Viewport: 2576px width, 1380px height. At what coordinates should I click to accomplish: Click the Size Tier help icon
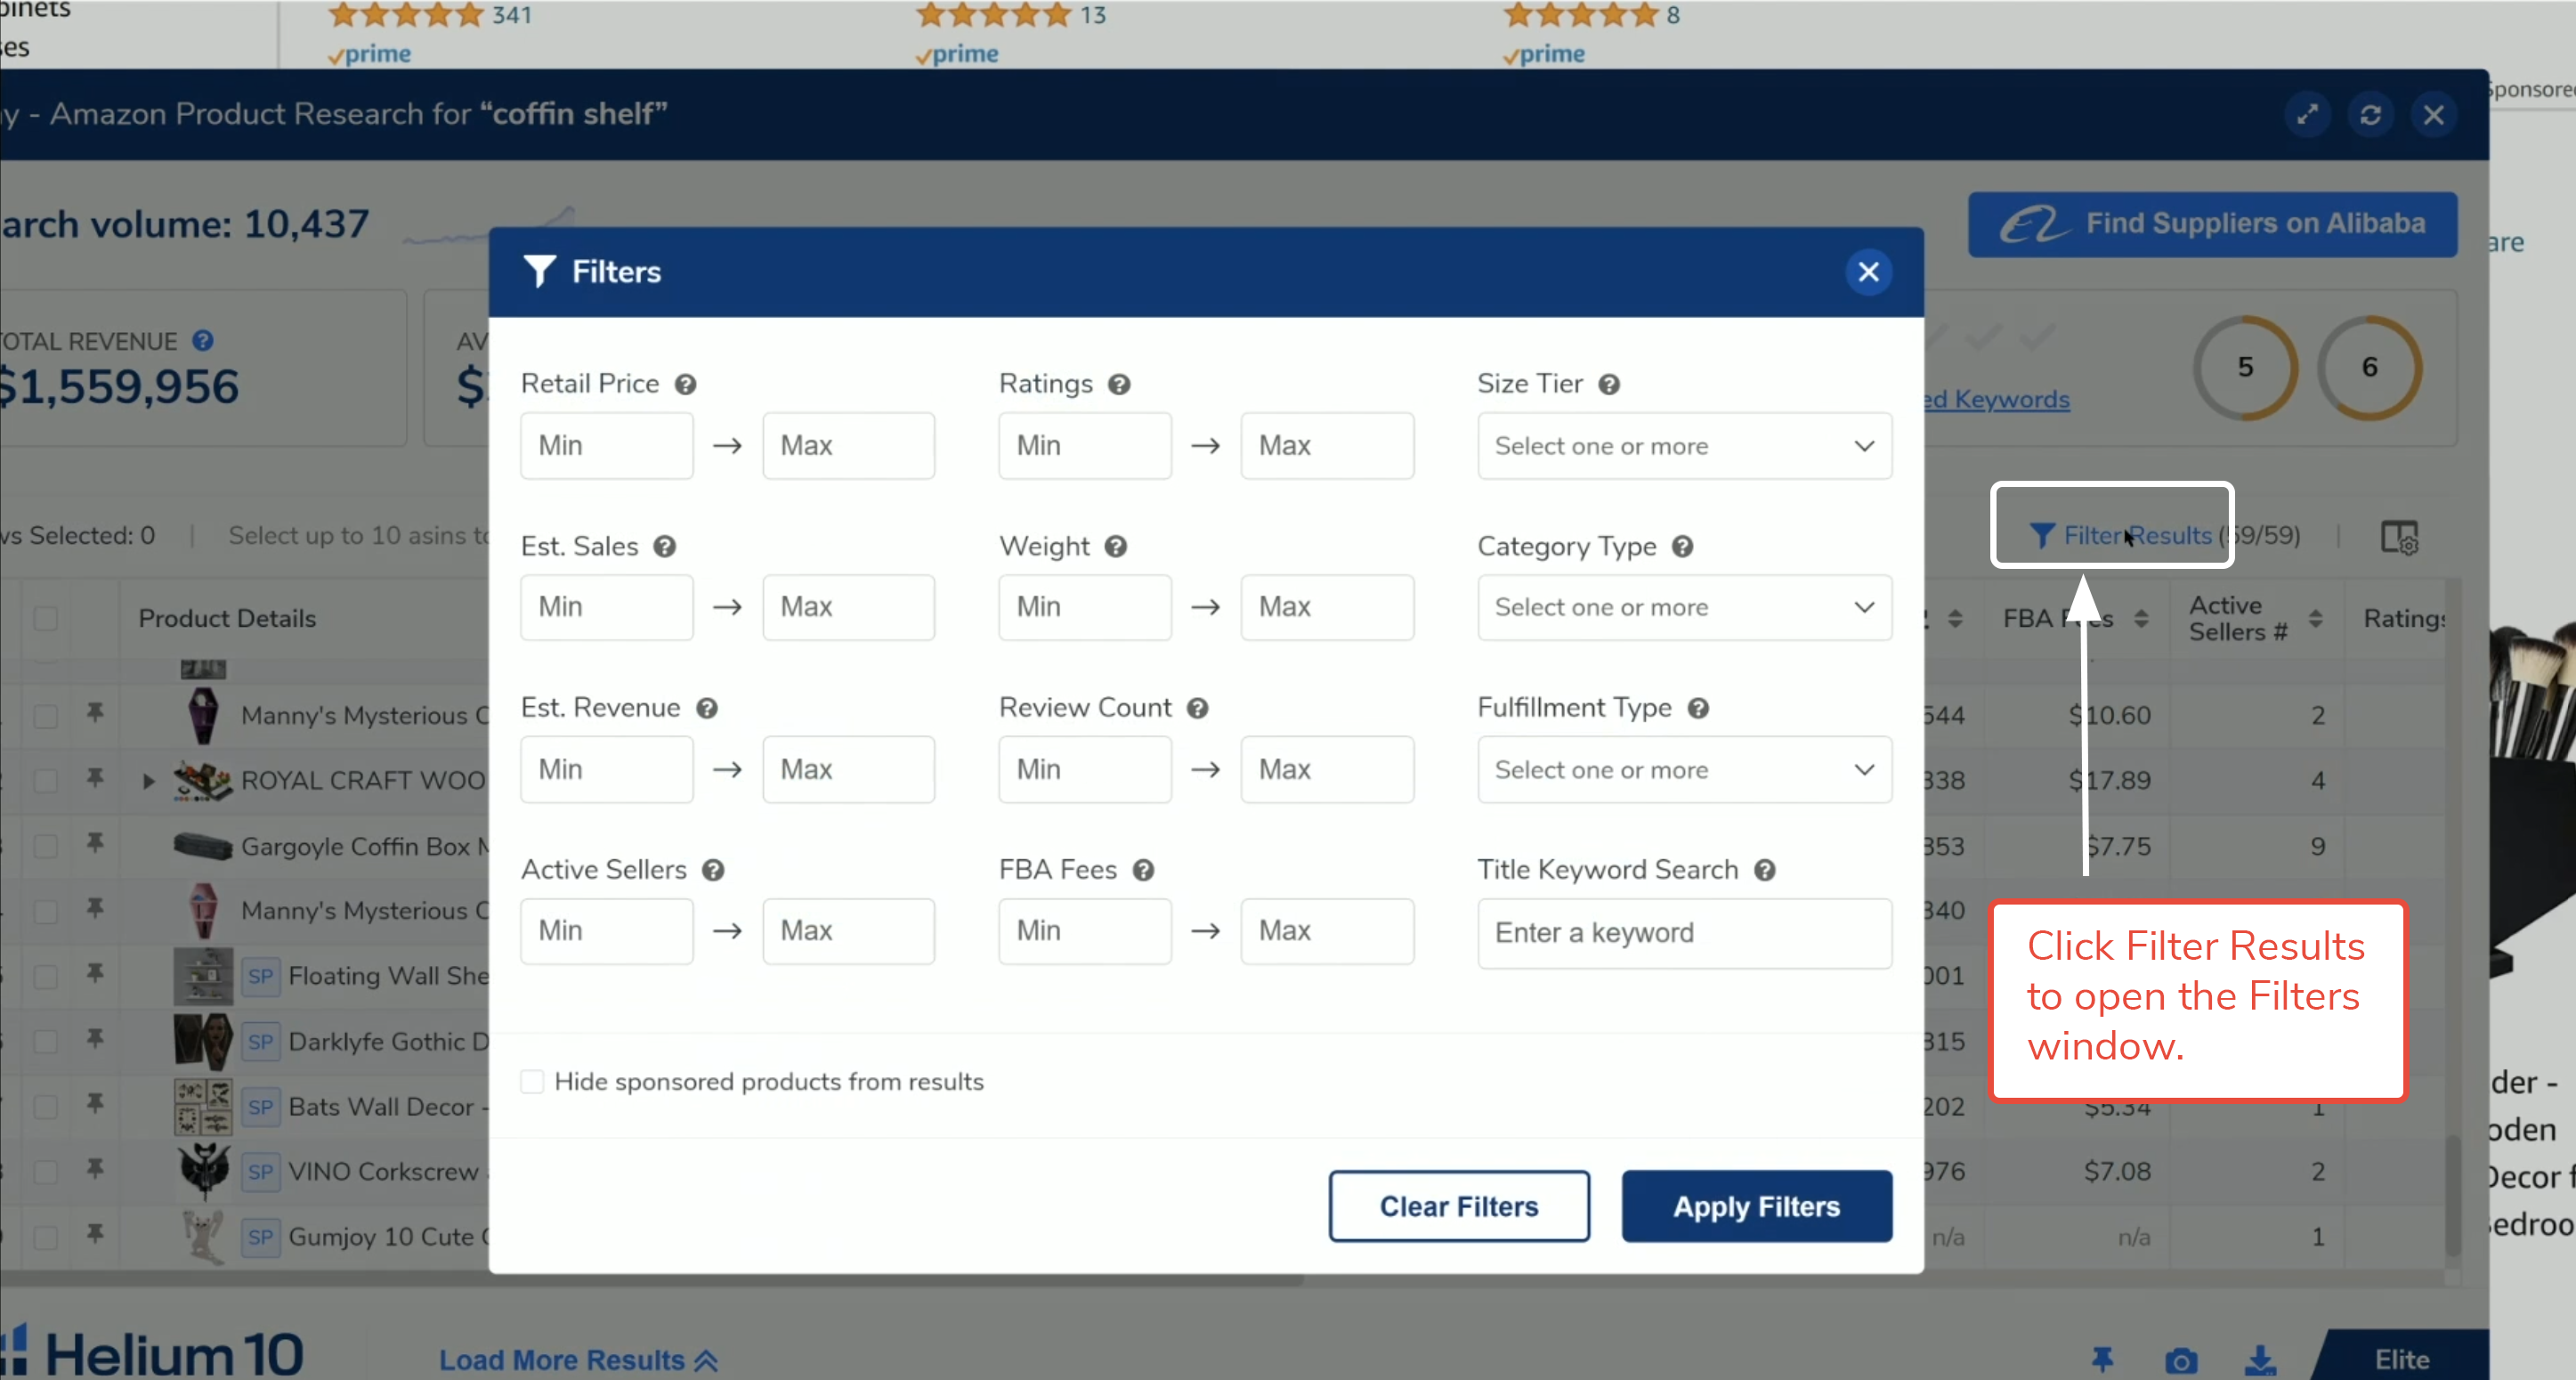coord(1609,384)
